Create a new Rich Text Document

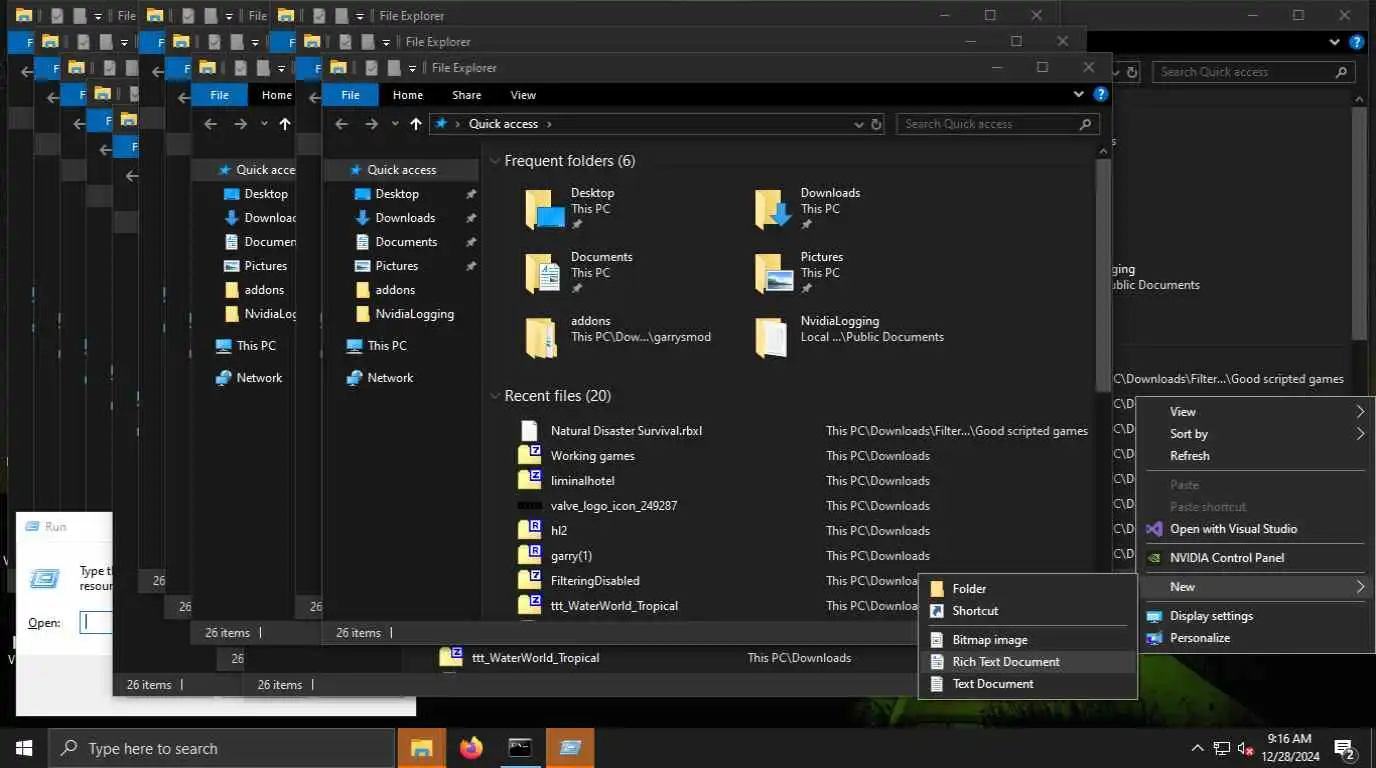(x=1028, y=662)
